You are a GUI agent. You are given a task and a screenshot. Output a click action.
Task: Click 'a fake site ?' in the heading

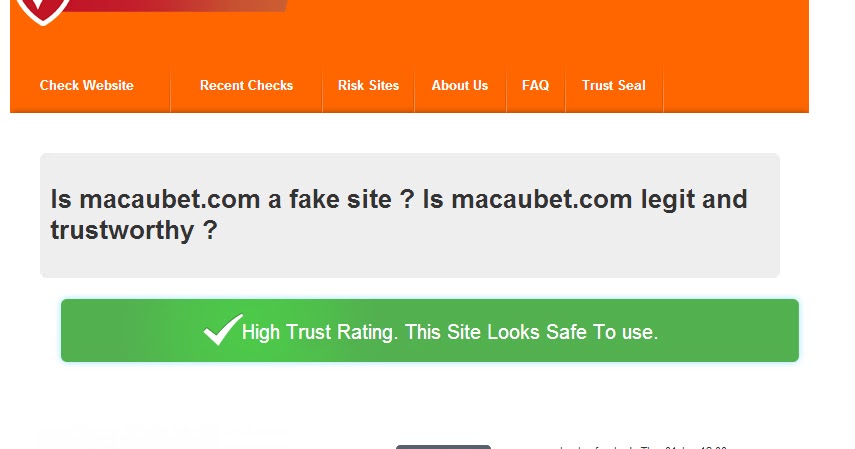[341, 199]
